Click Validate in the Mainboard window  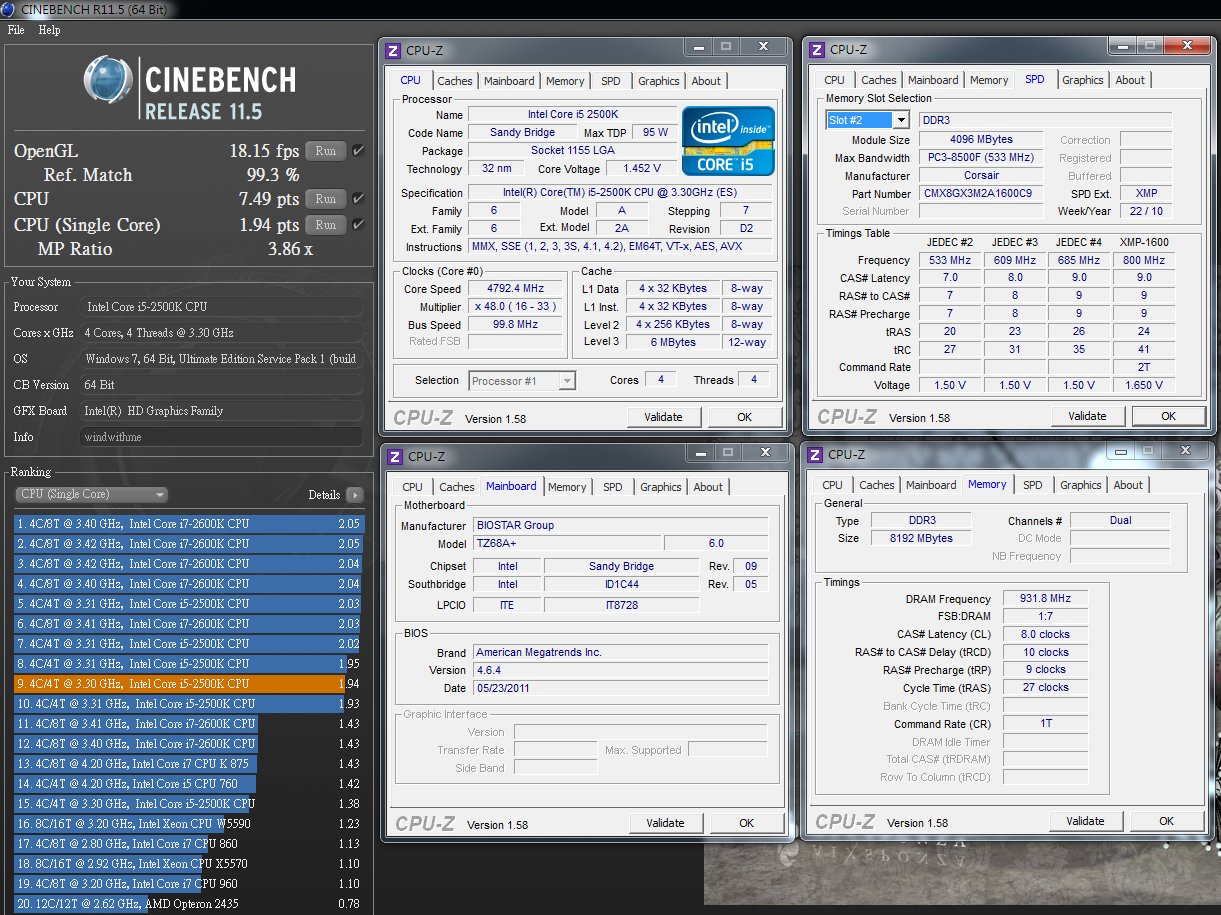pos(665,823)
